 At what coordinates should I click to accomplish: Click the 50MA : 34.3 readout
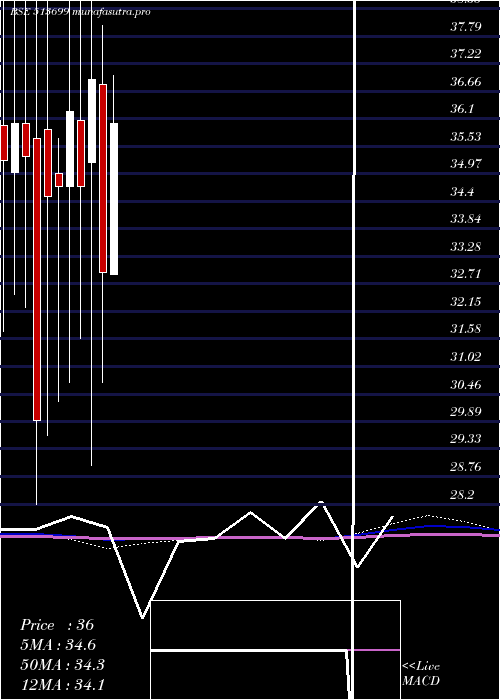pos(62,665)
